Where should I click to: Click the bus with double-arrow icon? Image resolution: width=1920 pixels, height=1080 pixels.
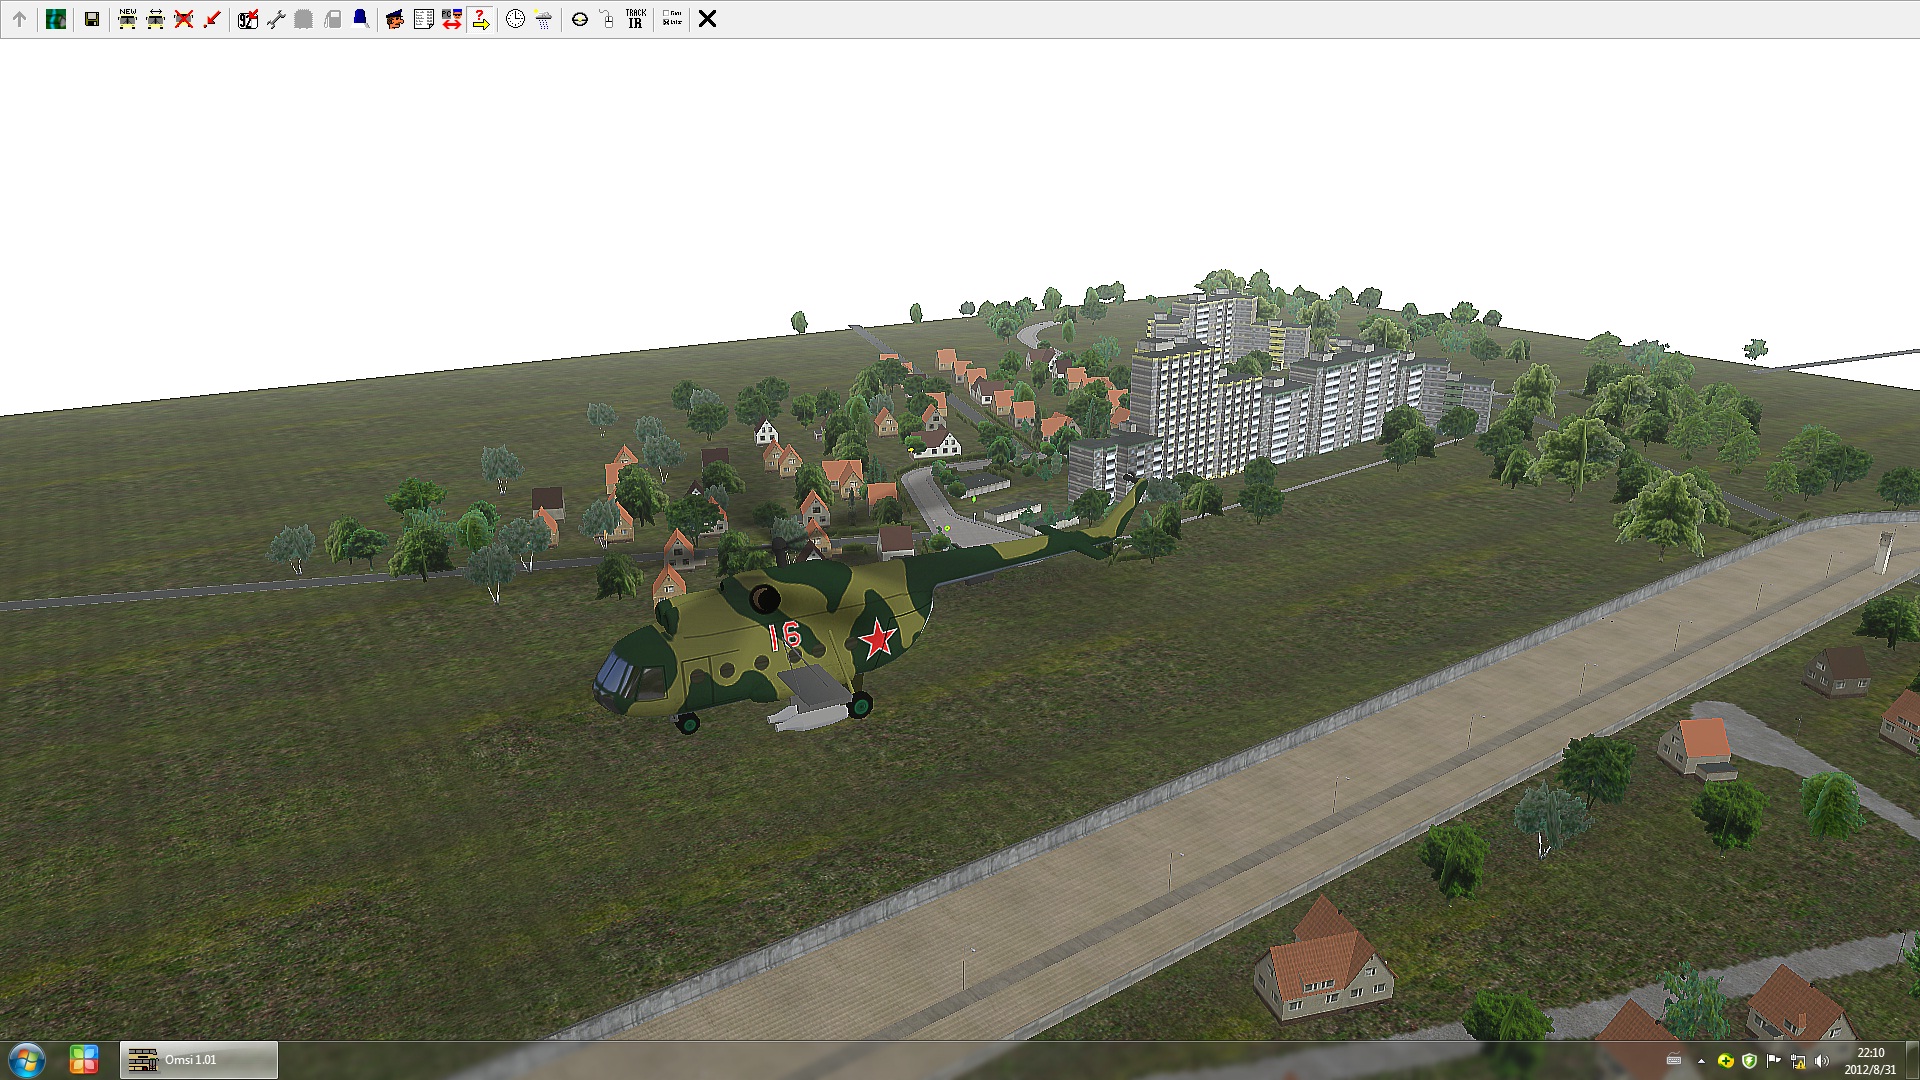pyautogui.click(x=156, y=19)
